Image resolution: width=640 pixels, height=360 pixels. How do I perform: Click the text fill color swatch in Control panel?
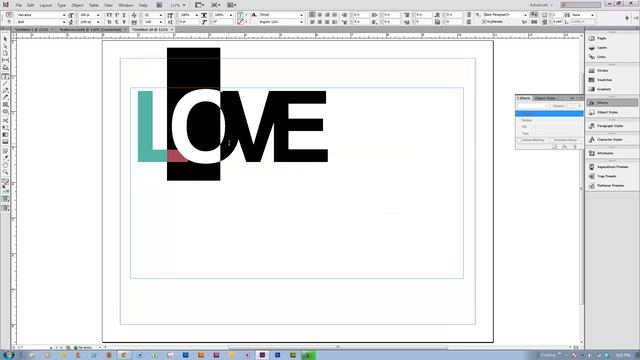240,15
